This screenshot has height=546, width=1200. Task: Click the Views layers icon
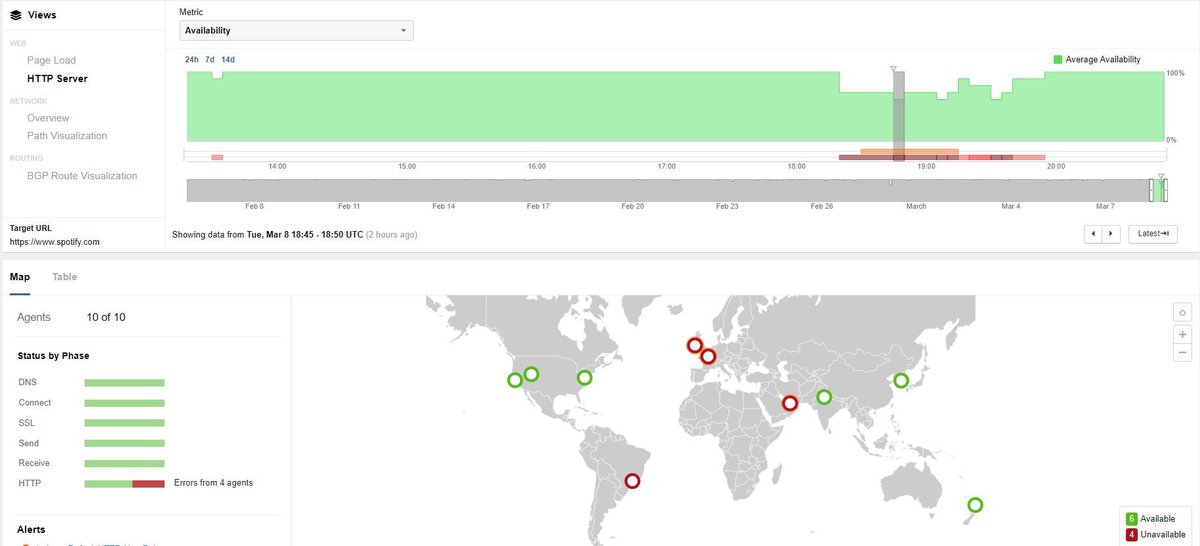[16, 15]
